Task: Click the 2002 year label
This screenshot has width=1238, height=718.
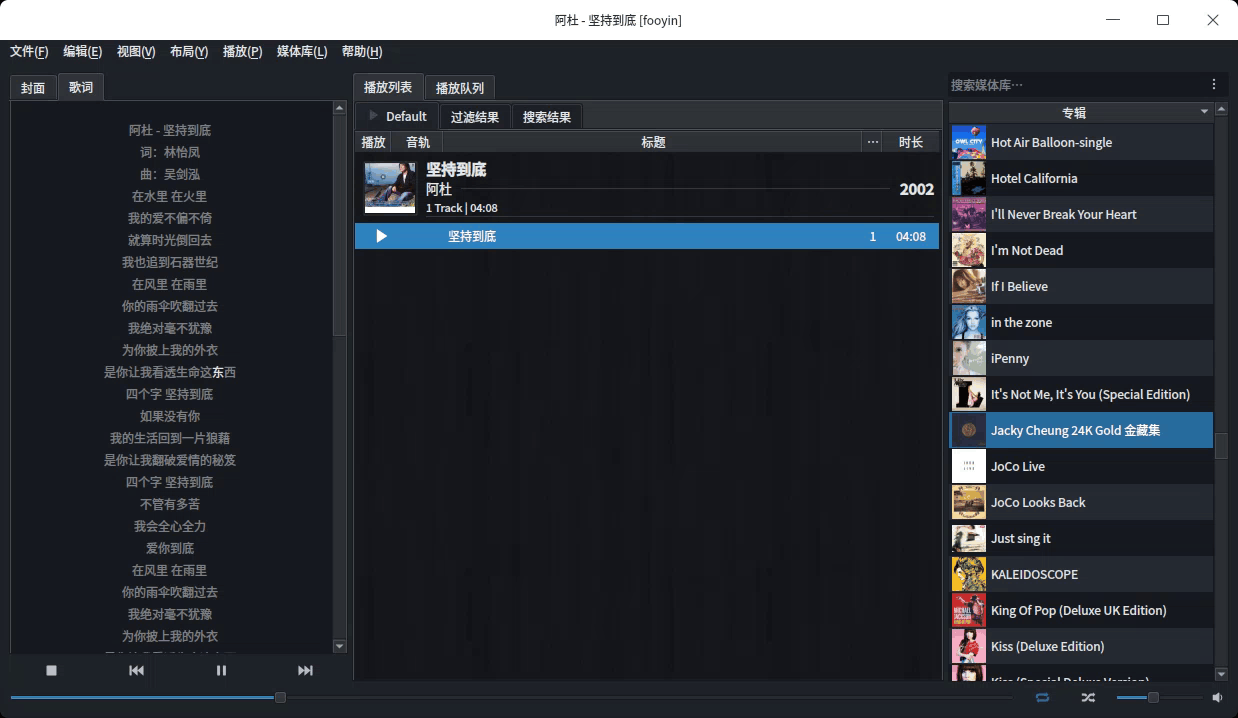Action: coord(916,189)
